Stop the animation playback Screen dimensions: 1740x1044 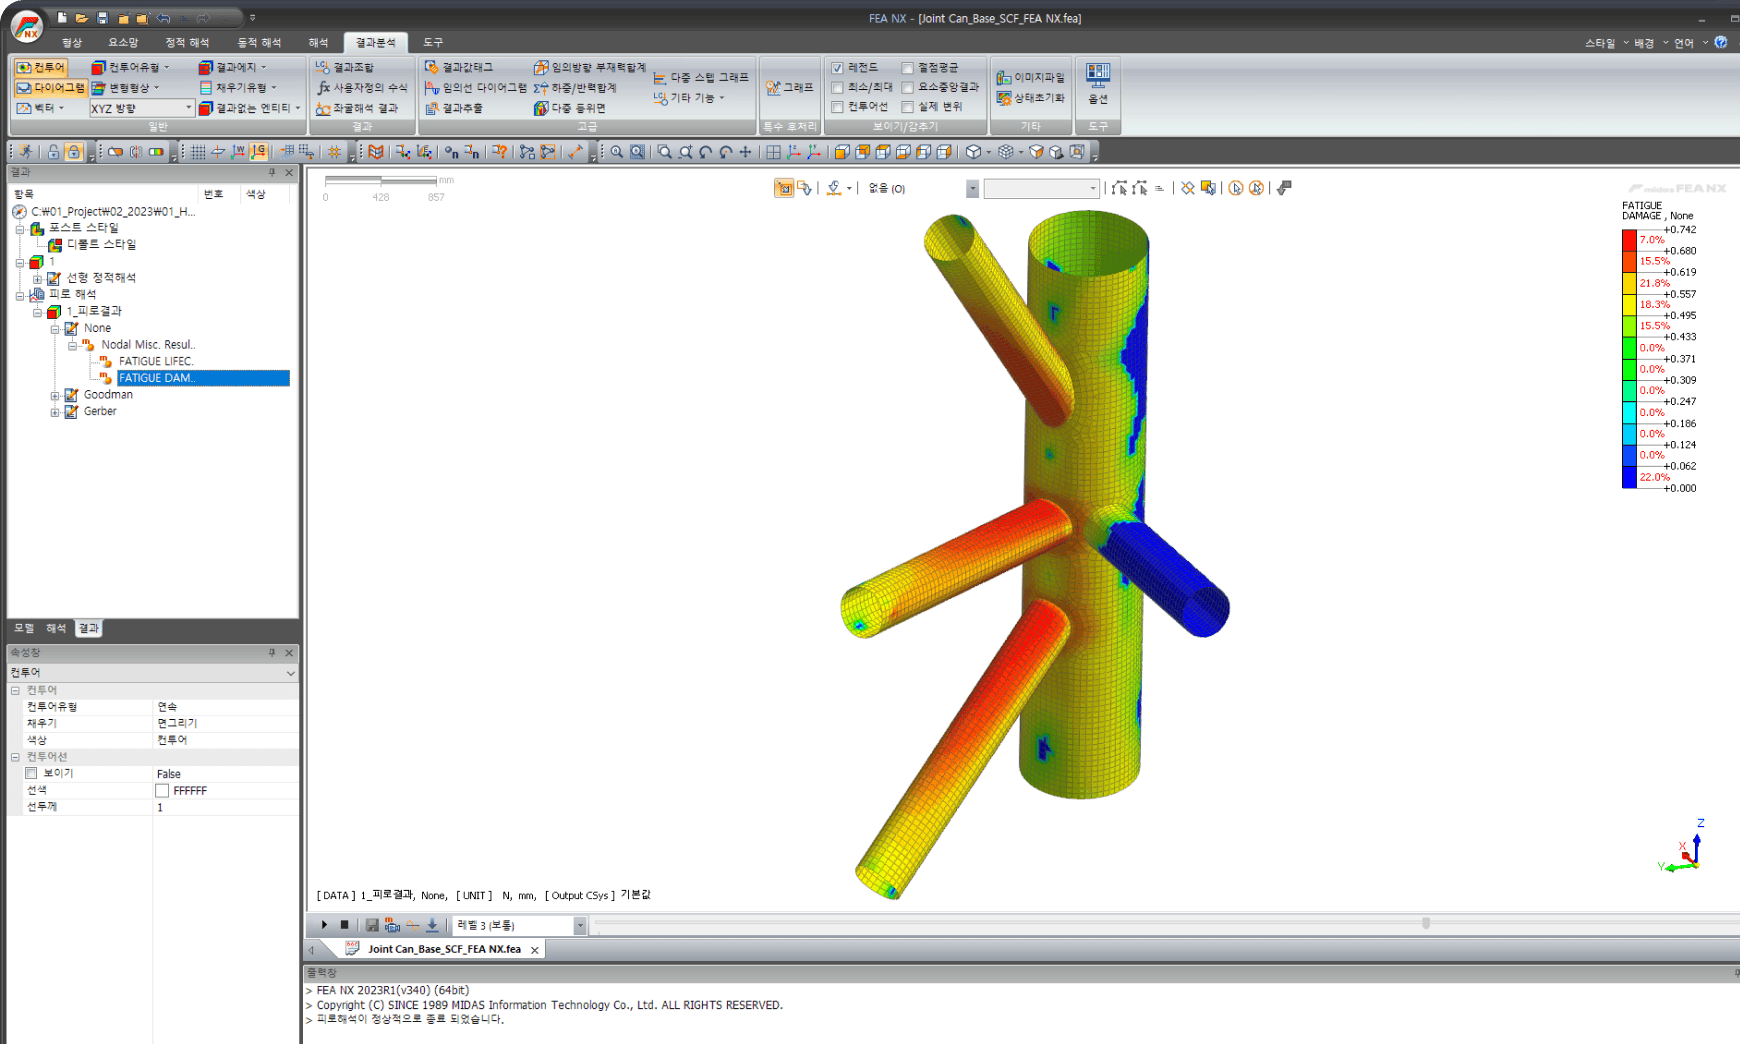[344, 925]
